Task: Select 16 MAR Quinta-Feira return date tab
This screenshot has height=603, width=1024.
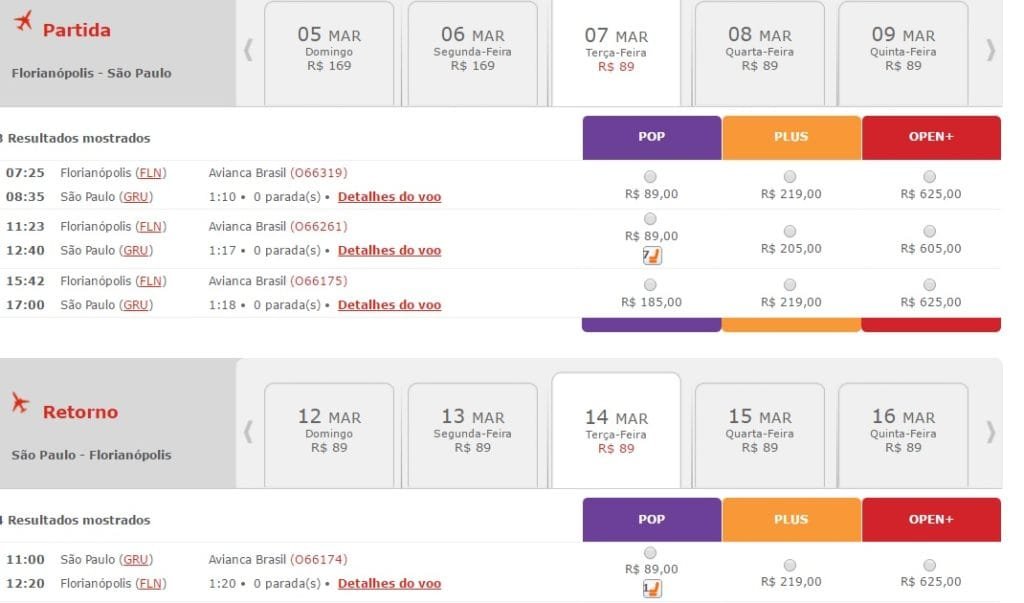Action: [903, 432]
